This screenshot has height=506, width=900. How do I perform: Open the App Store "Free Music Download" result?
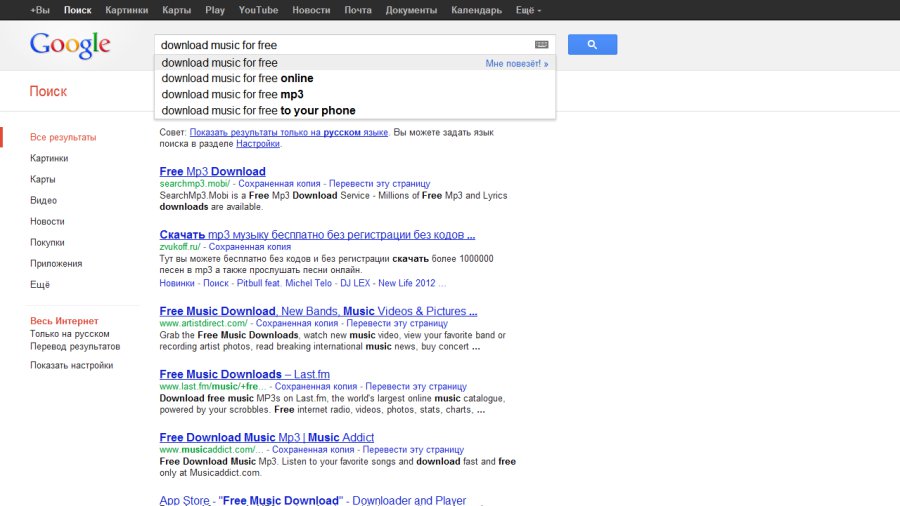(x=313, y=500)
